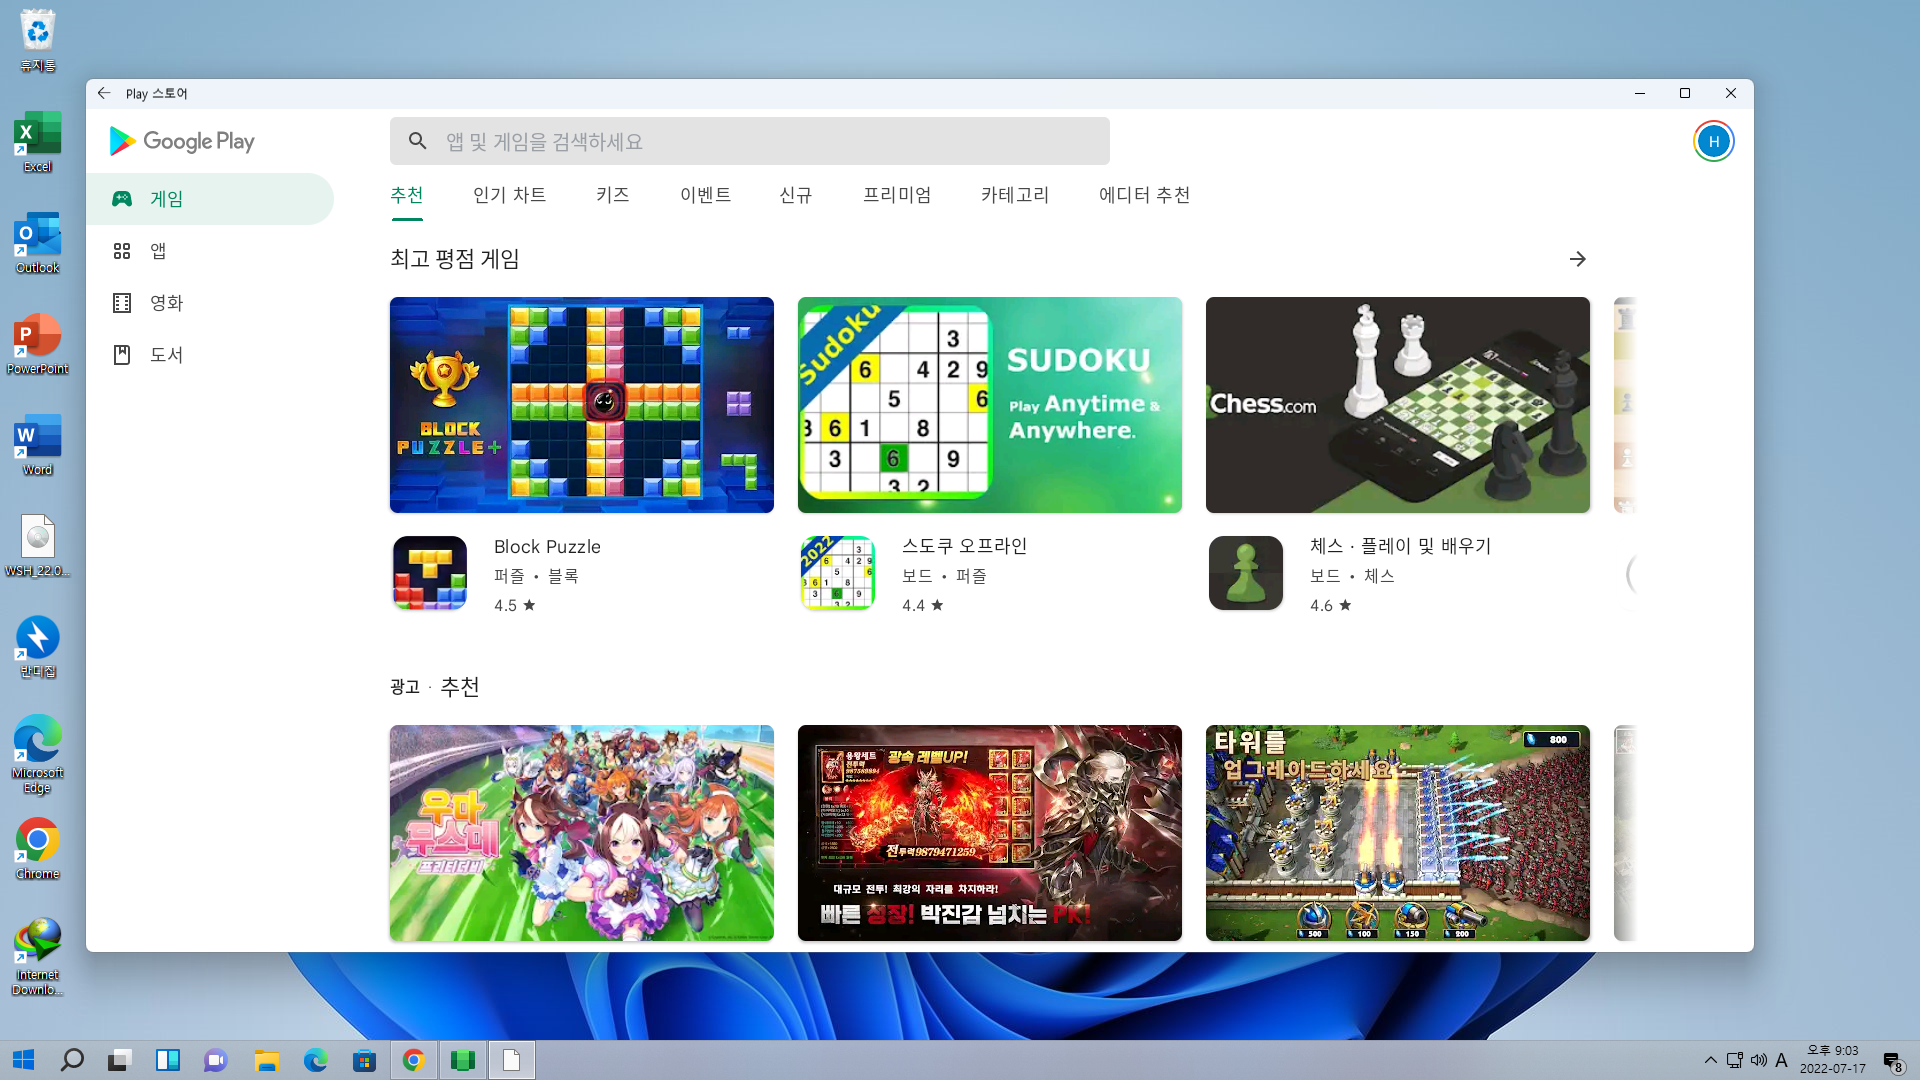
Task: Open the Chess.com banner image
Action: (1398, 405)
